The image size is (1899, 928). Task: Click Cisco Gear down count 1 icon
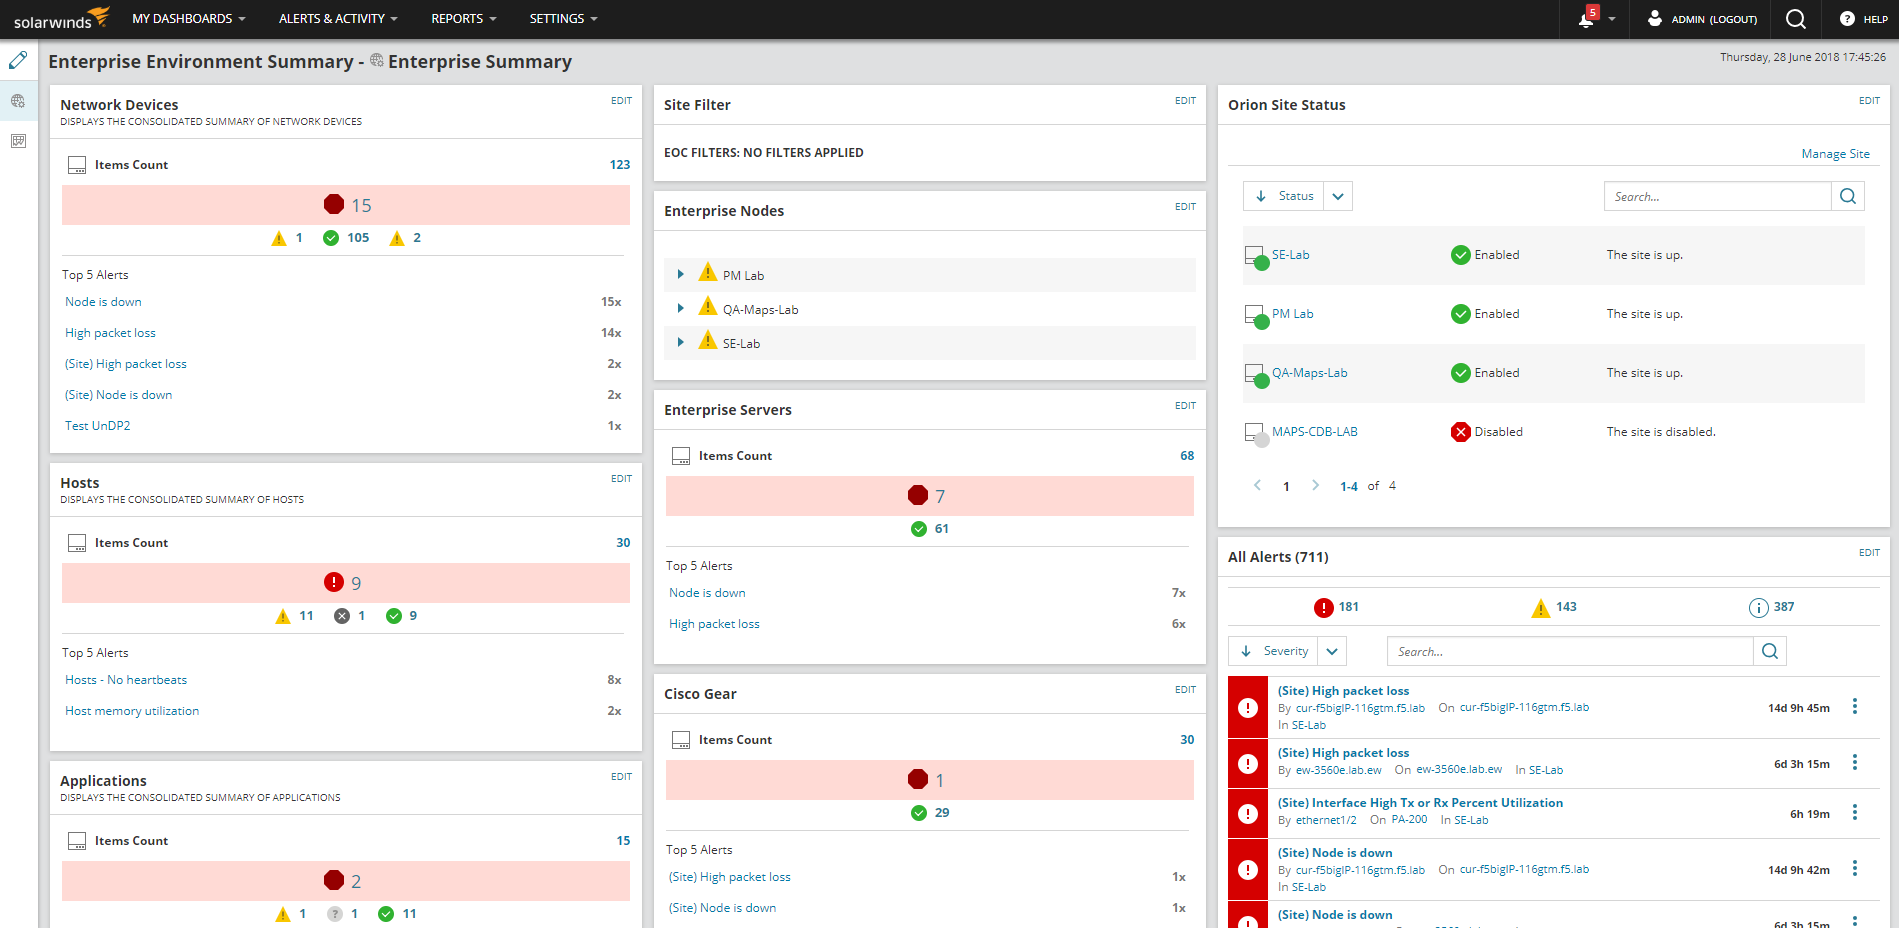(918, 779)
